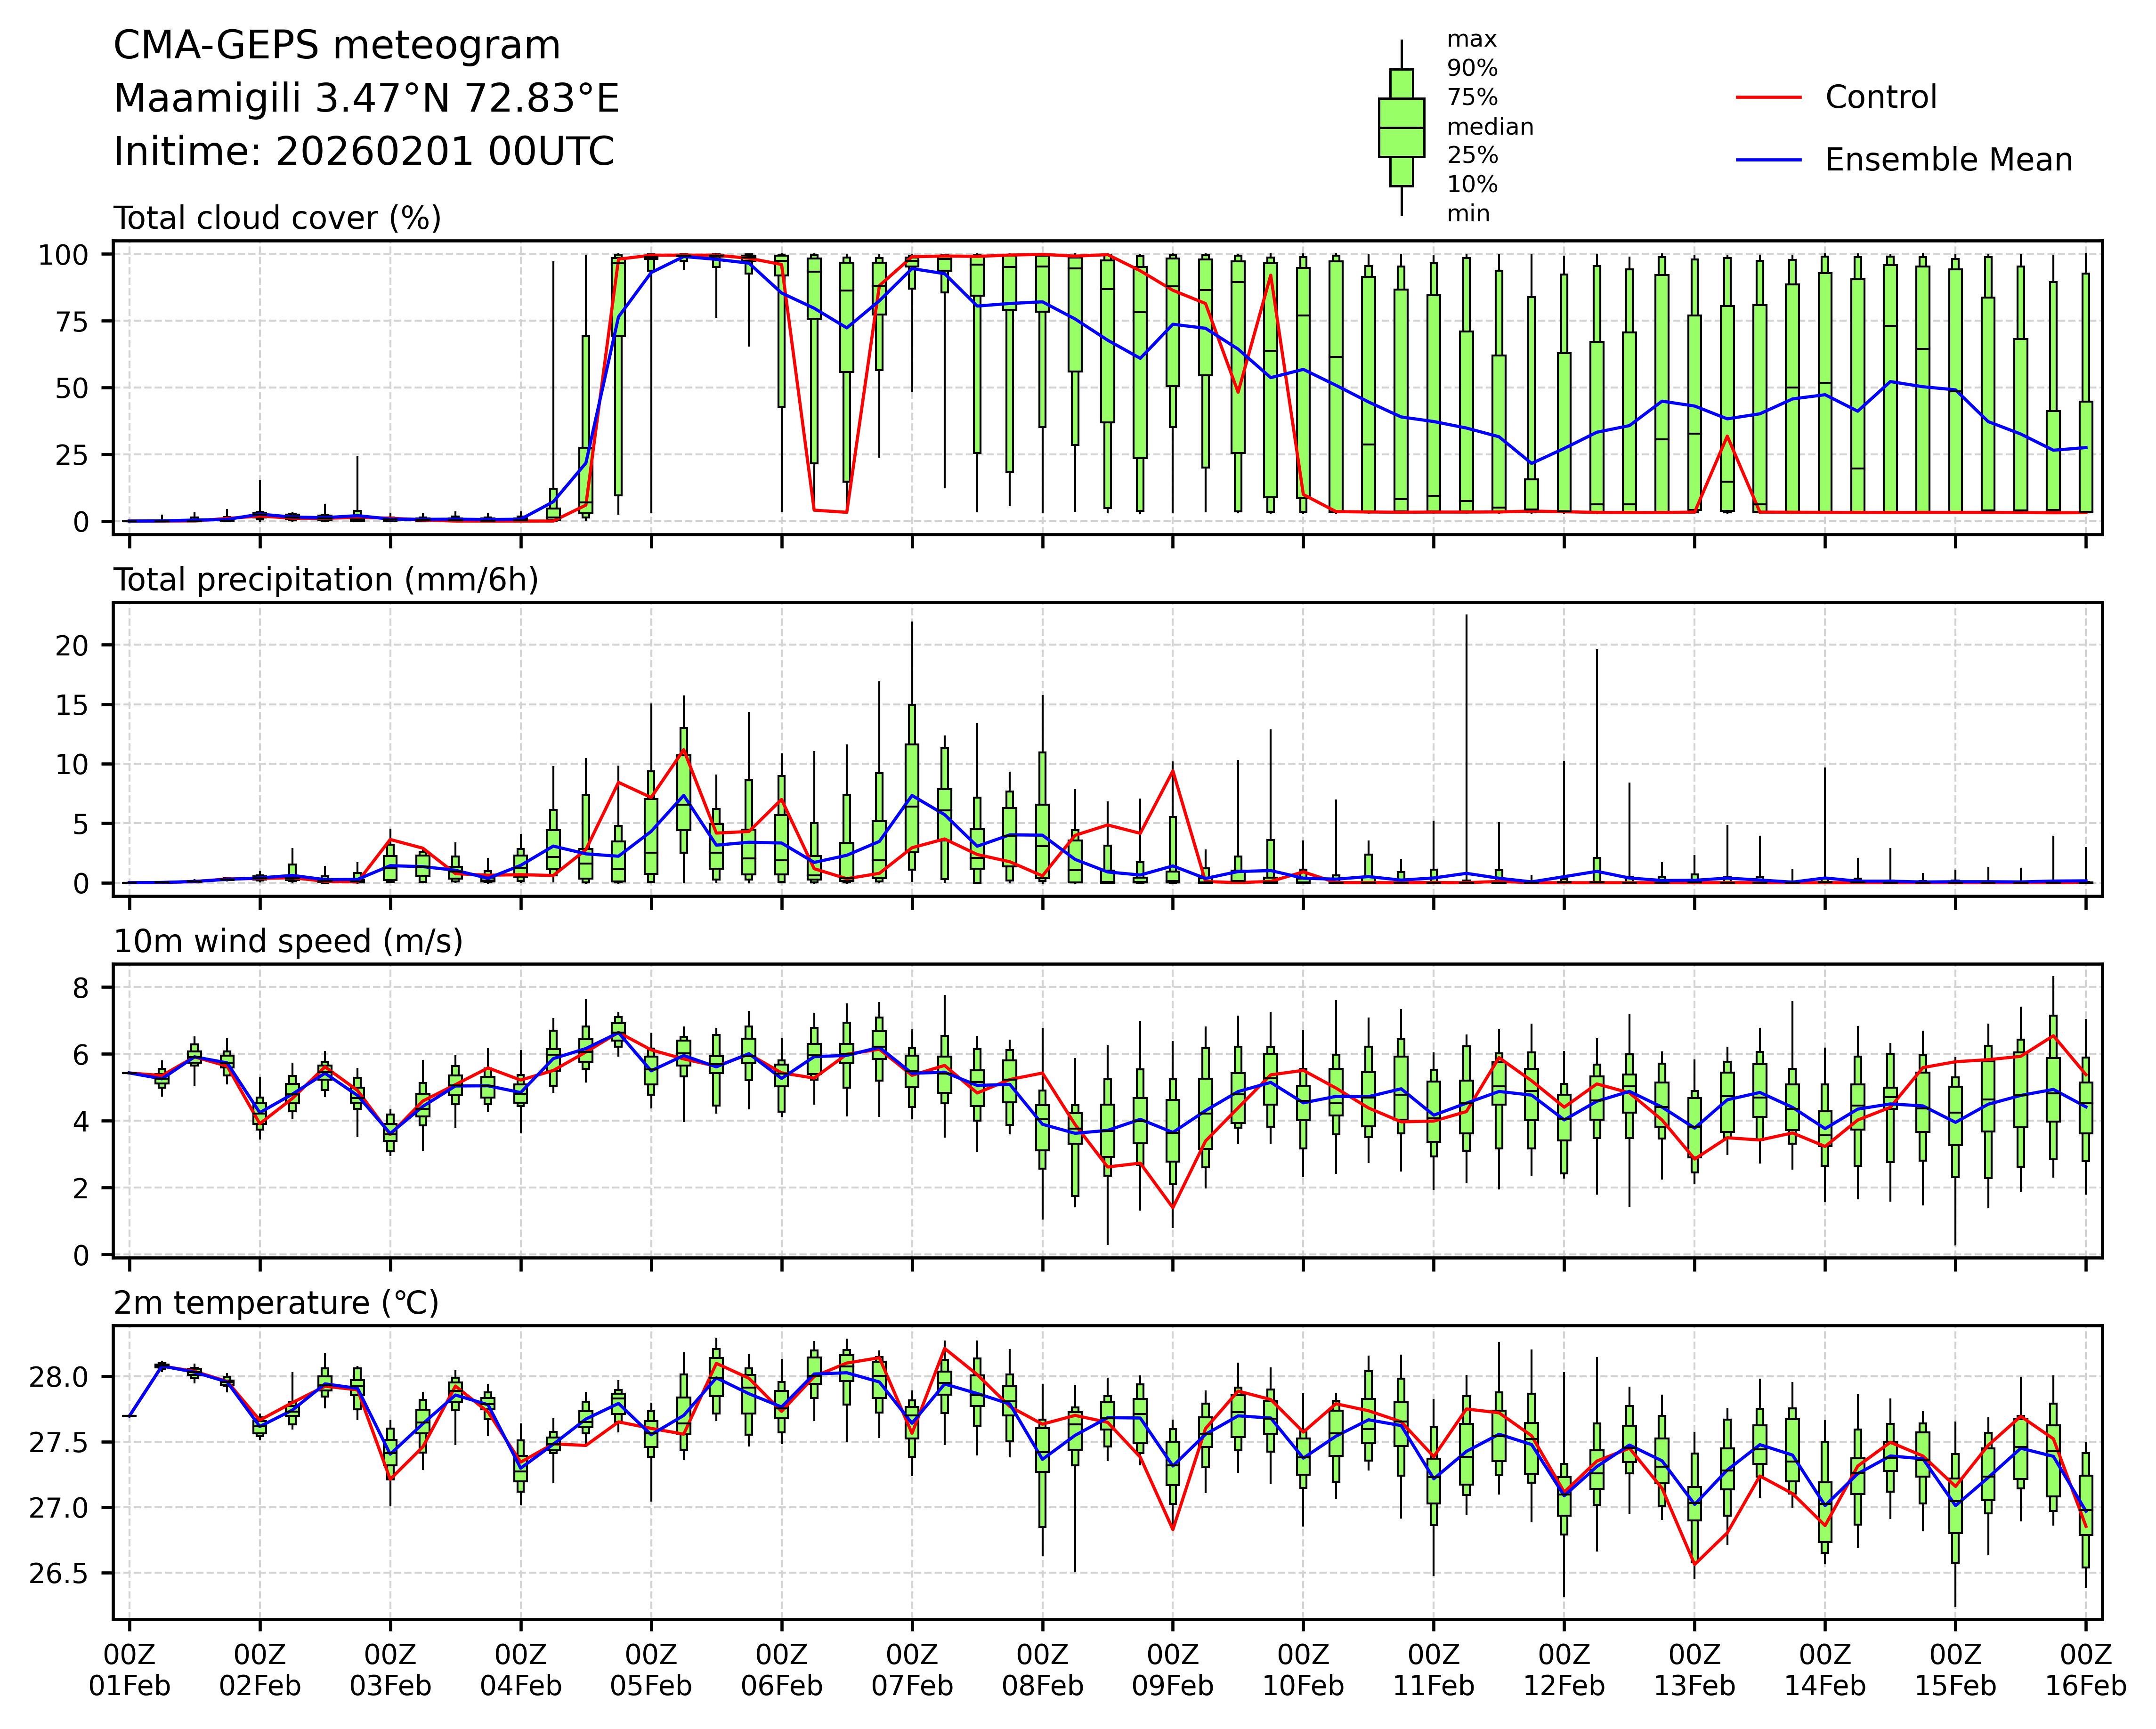This screenshot has width=2156, height=1729.
Task: Click the 'Total precipitation (mm/6h)' title
Action: [x=326, y=580]
